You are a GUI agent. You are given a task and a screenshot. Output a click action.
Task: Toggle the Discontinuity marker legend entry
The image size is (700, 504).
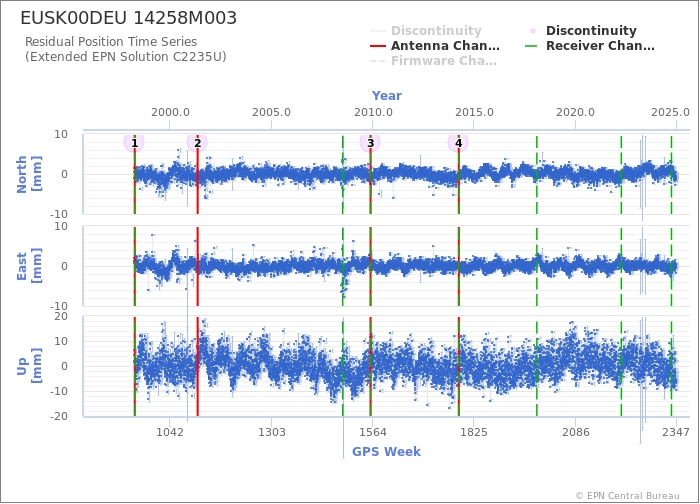point(583,31)
